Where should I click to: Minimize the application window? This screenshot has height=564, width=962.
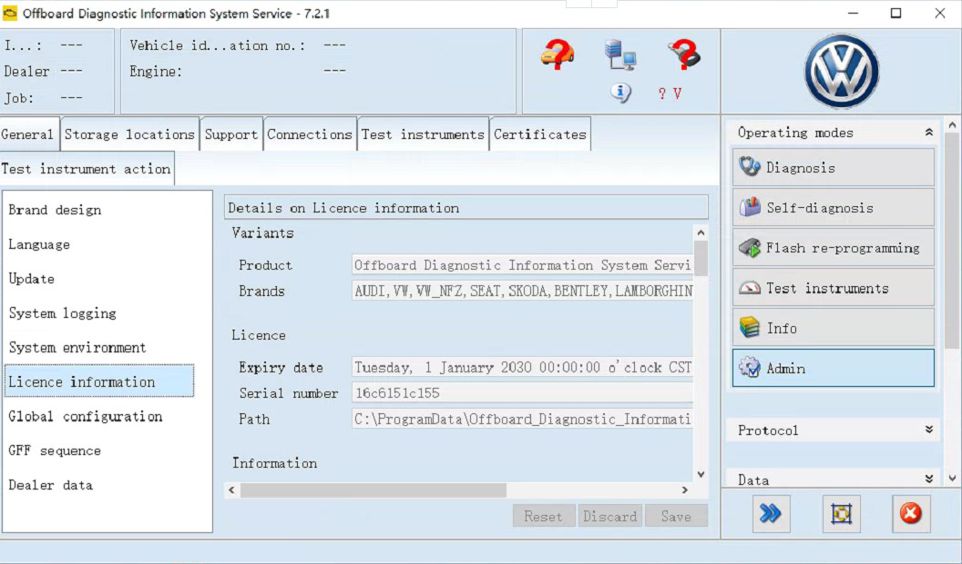853,13
